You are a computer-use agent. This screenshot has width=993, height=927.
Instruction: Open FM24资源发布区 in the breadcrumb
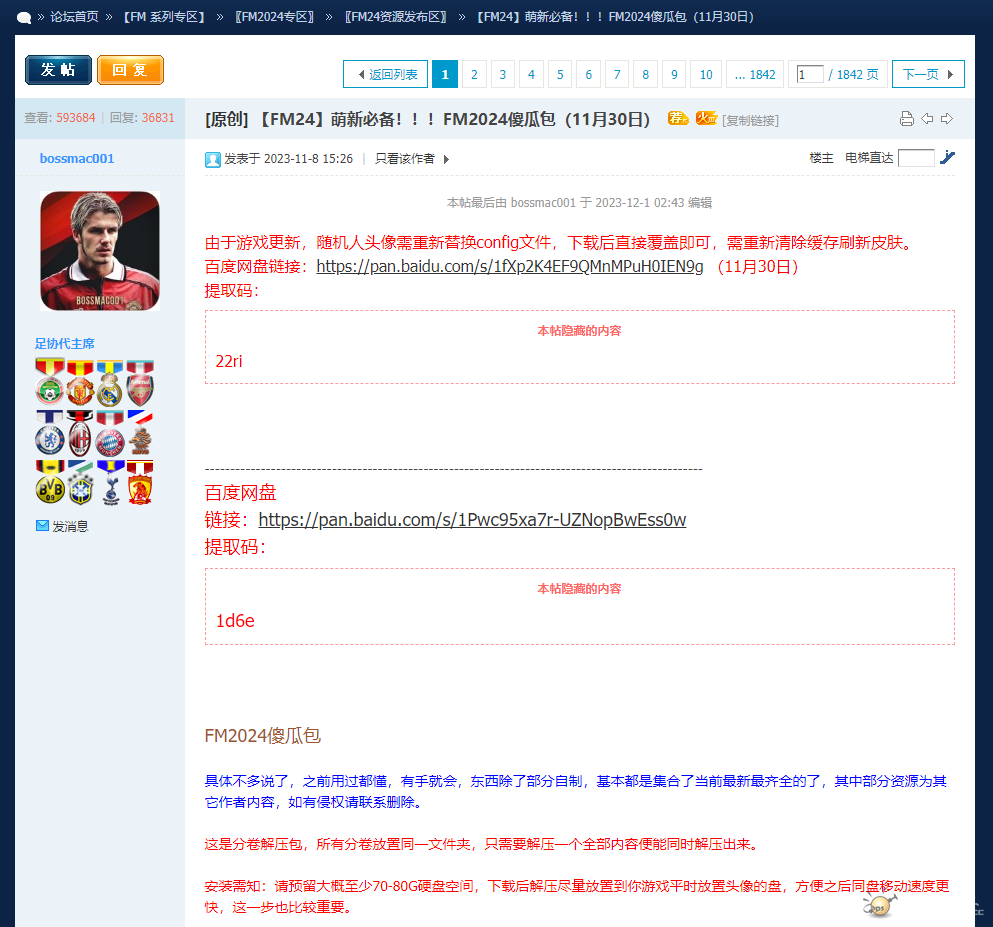[396, 17]
